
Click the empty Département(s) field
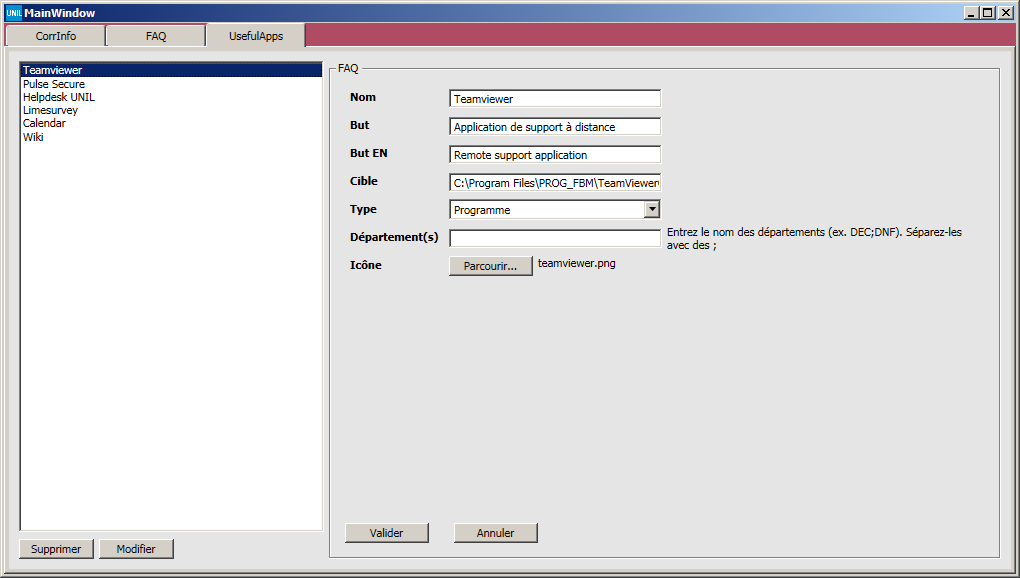[x=555, y=238]
